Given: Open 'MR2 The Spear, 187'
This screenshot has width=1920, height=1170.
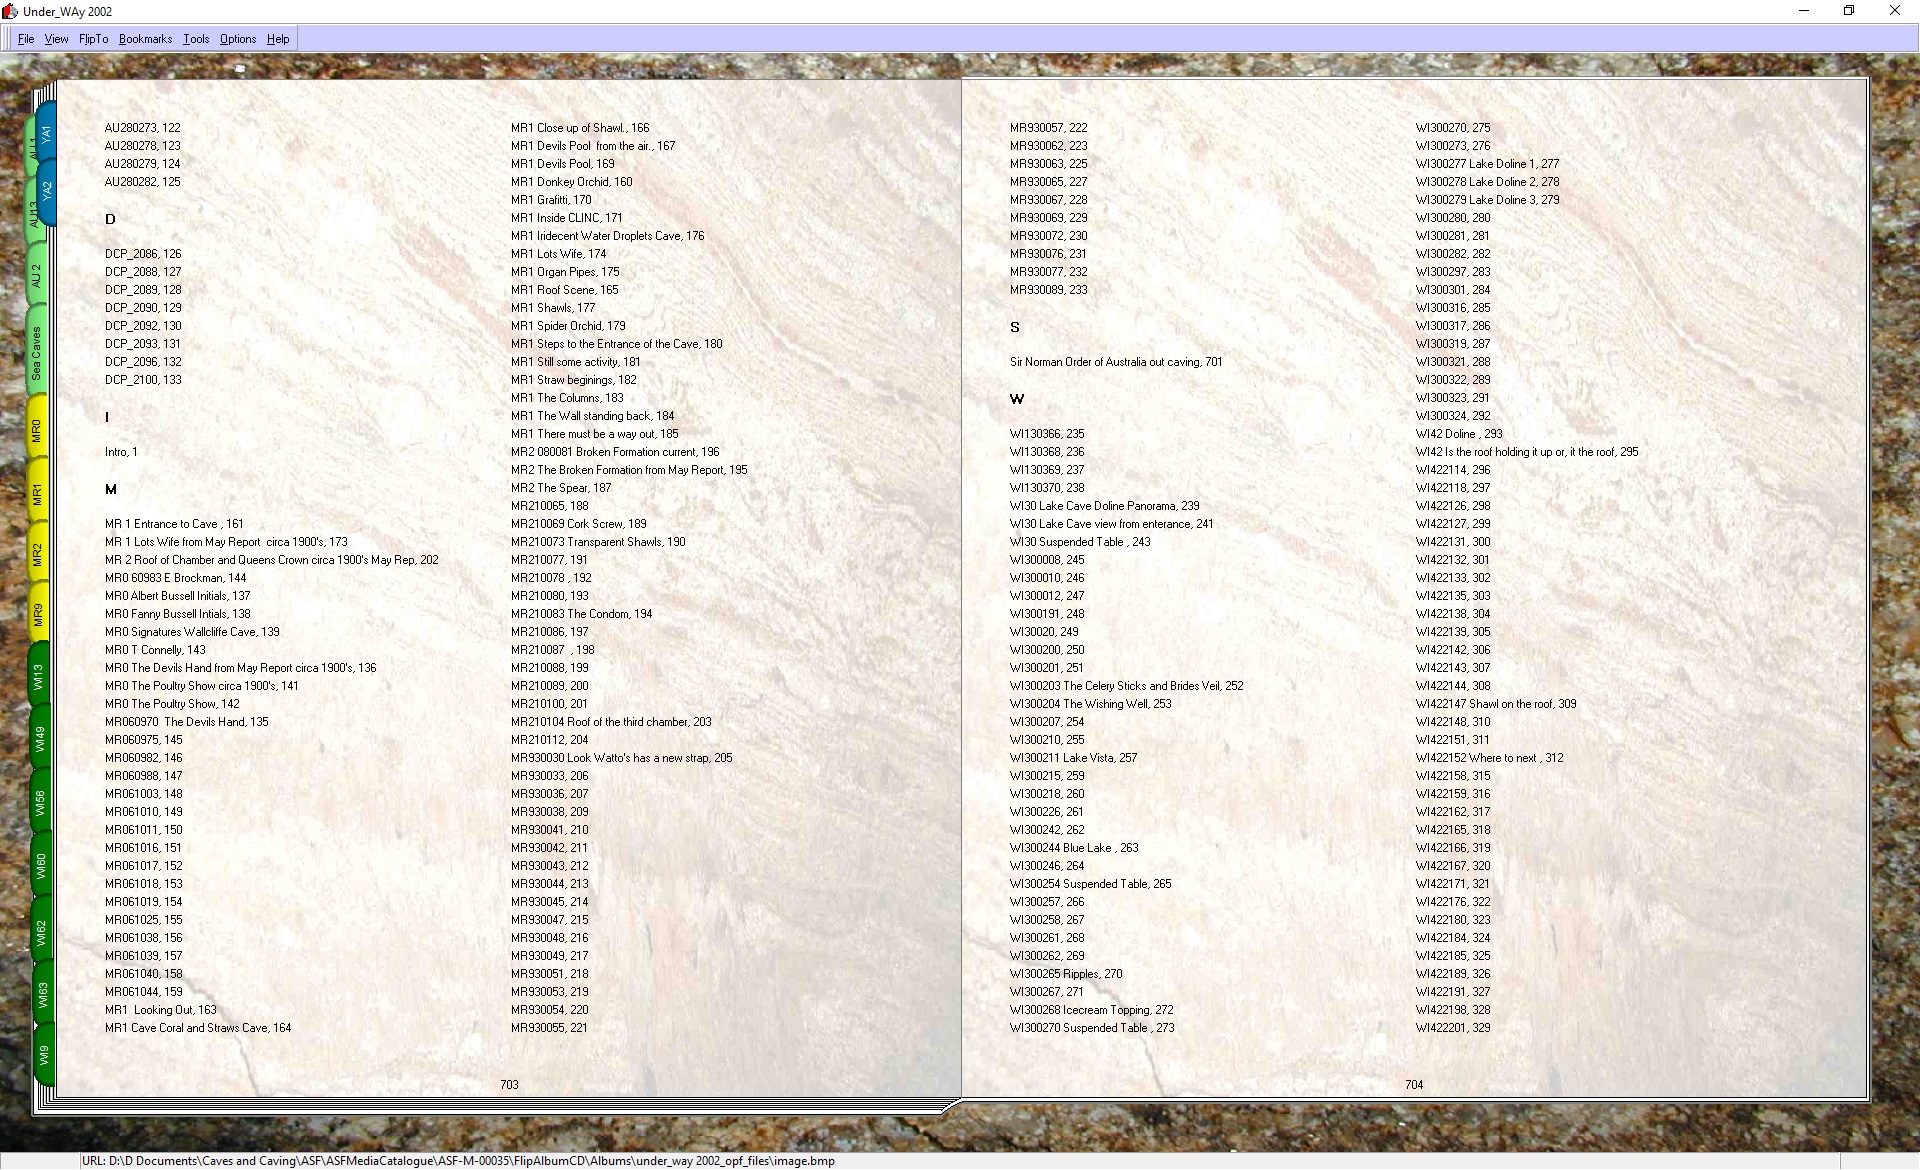Looking at the screenshot, I should tap(561, 488).
